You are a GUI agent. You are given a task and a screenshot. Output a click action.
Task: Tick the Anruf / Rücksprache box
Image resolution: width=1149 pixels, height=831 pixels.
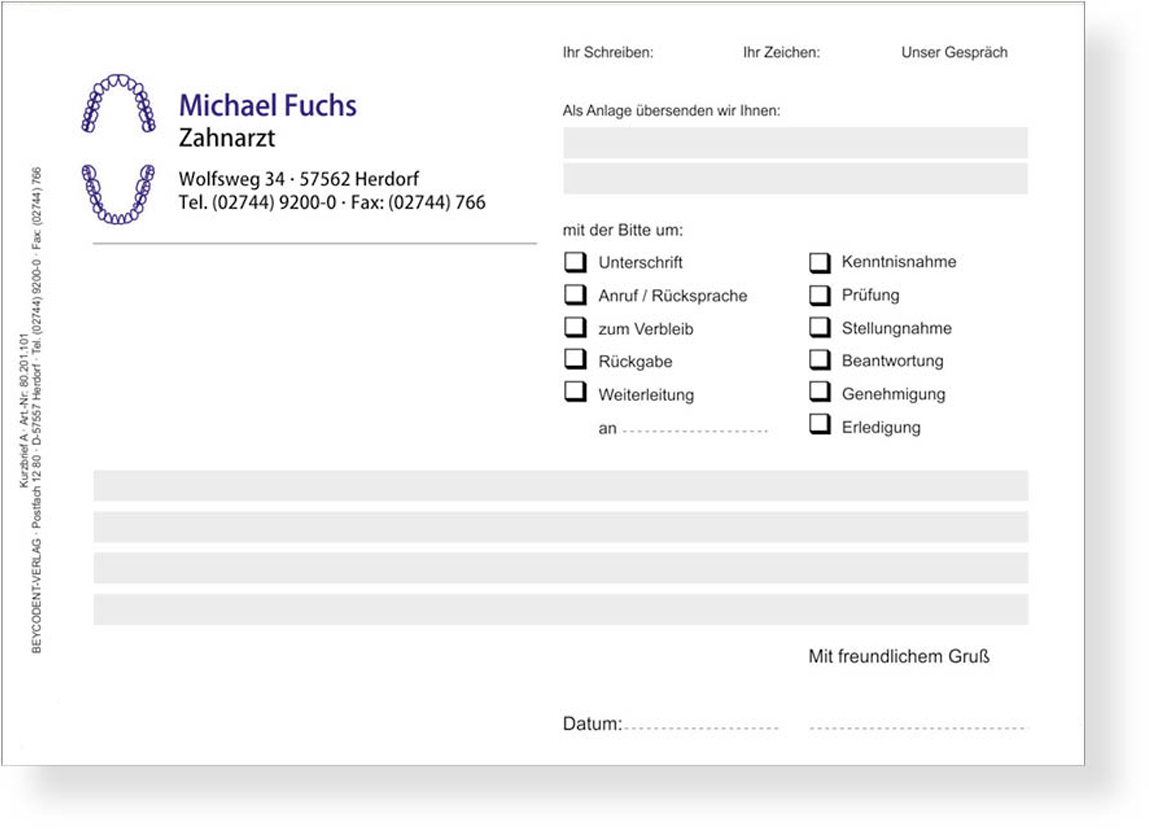575,295
